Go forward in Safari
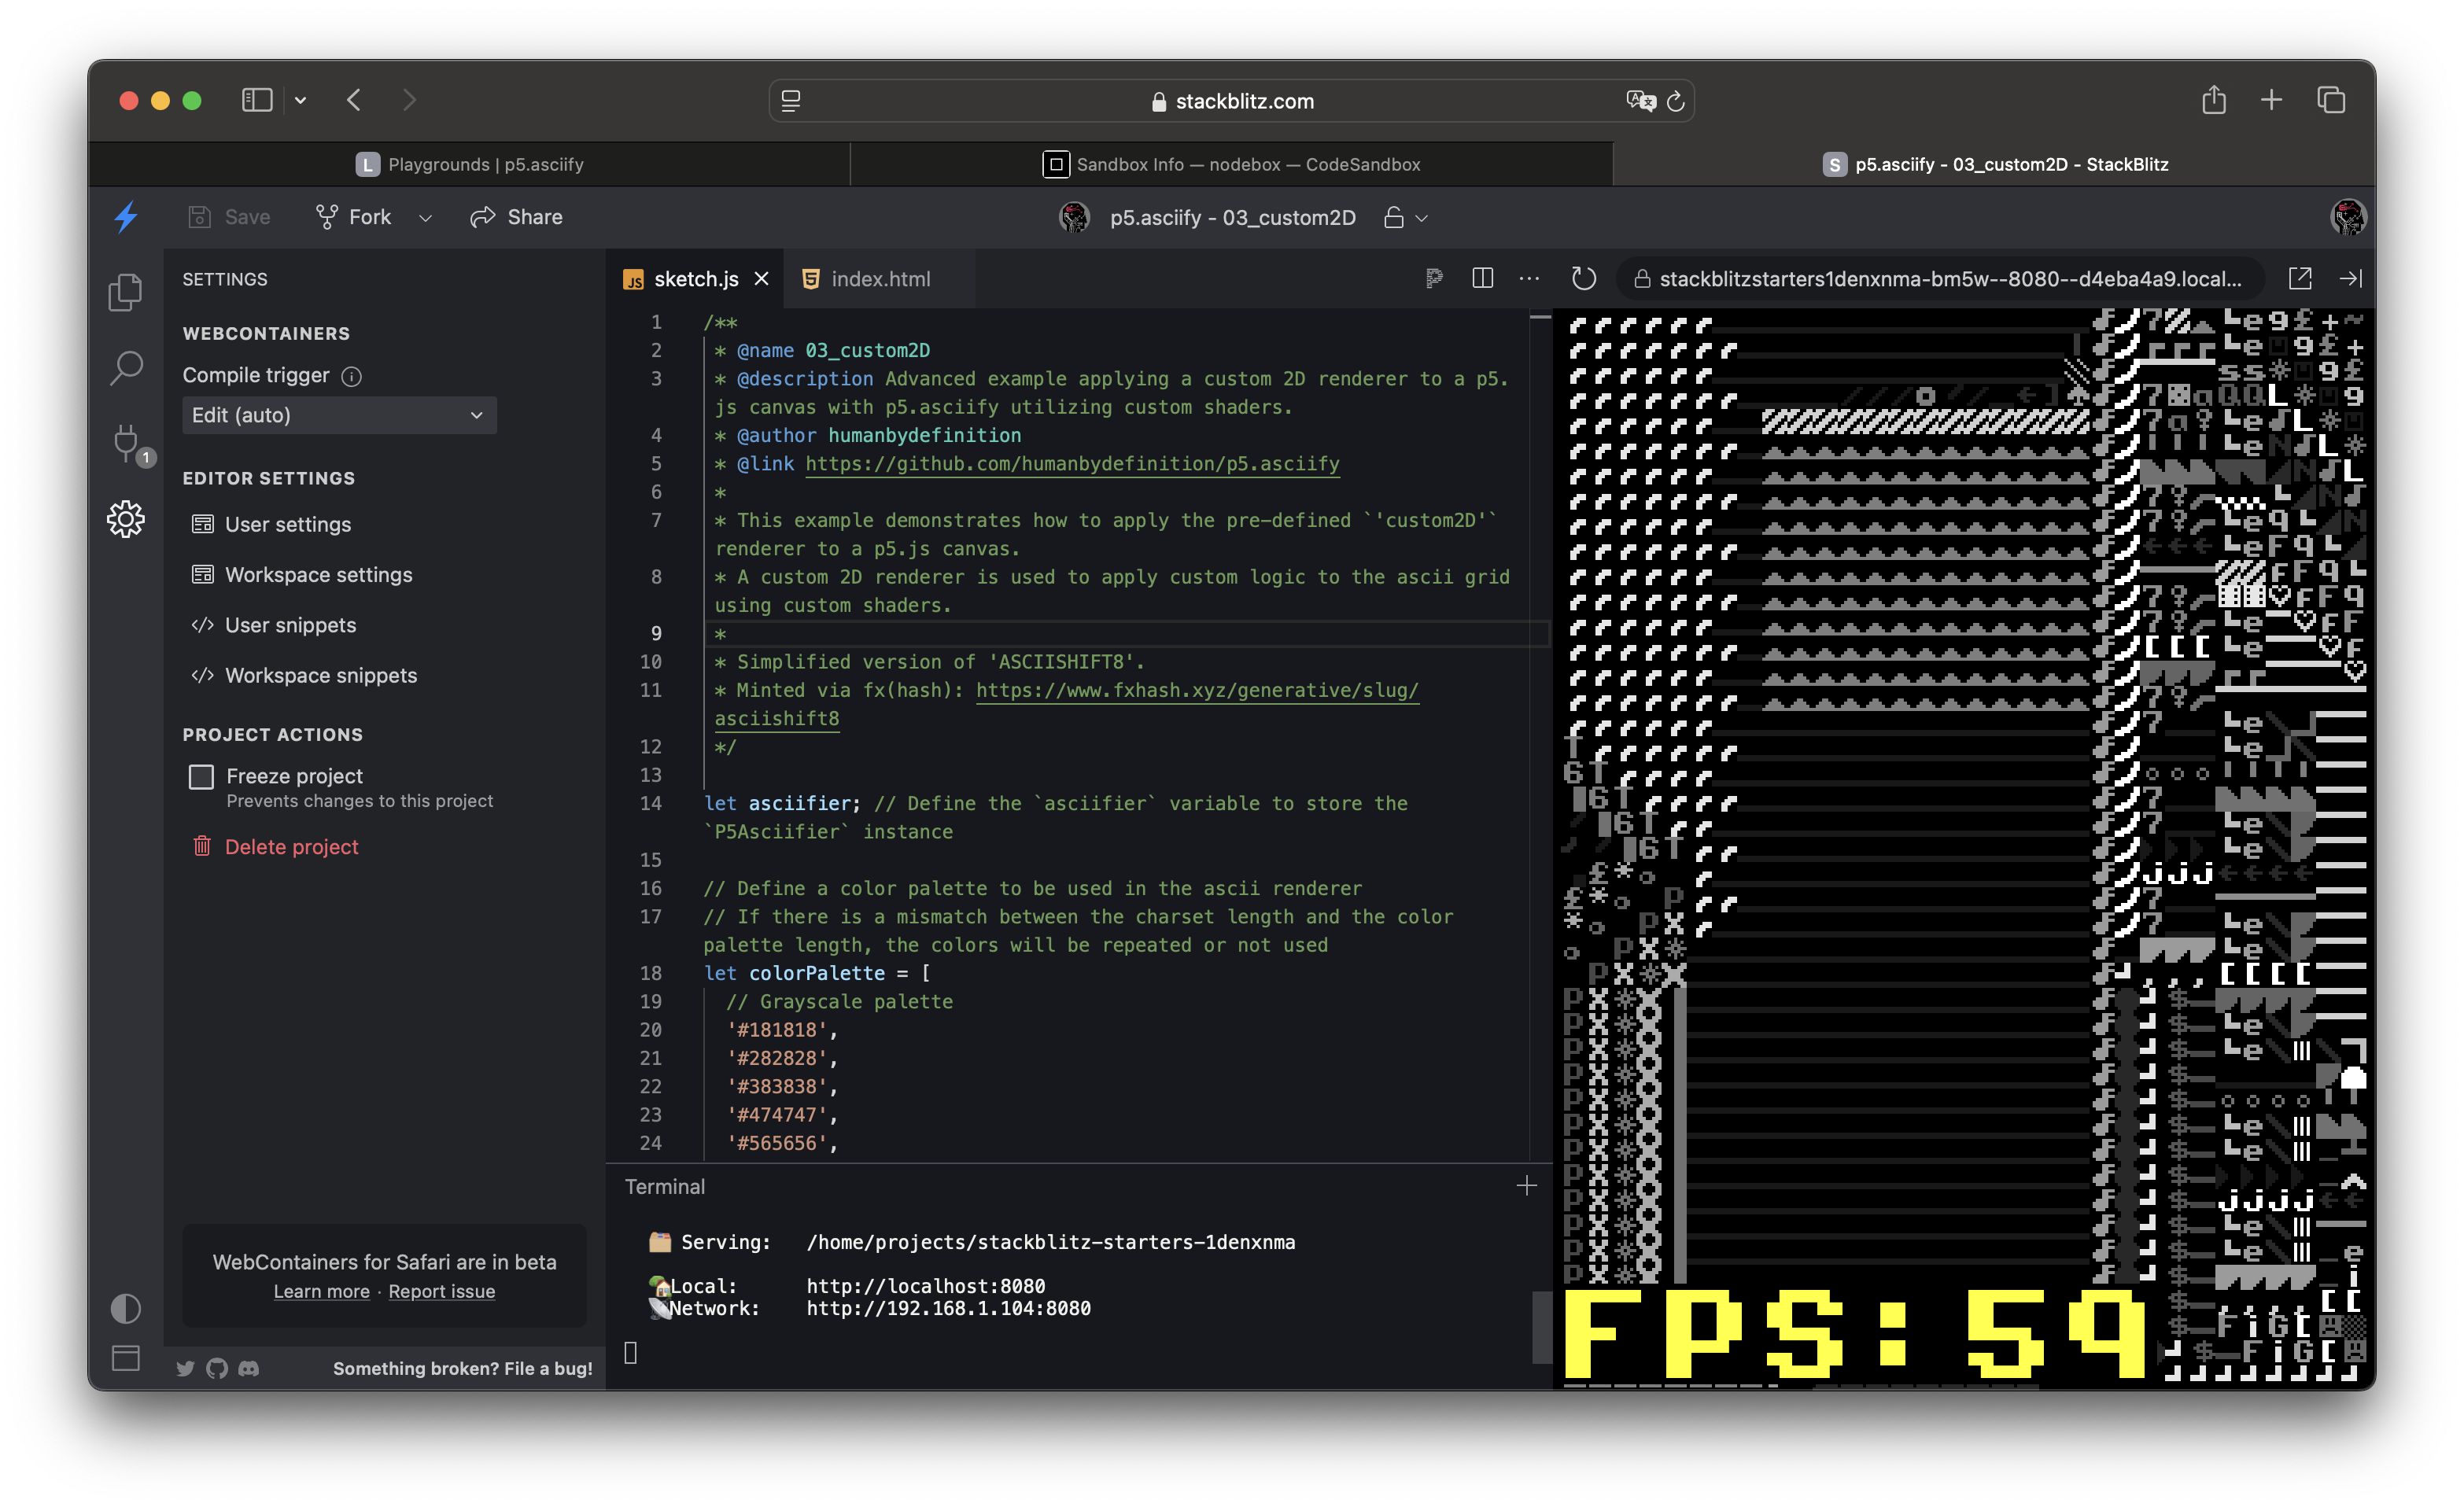Image resolution: width=2464 pixels, height=1507 pixels. 409,100
